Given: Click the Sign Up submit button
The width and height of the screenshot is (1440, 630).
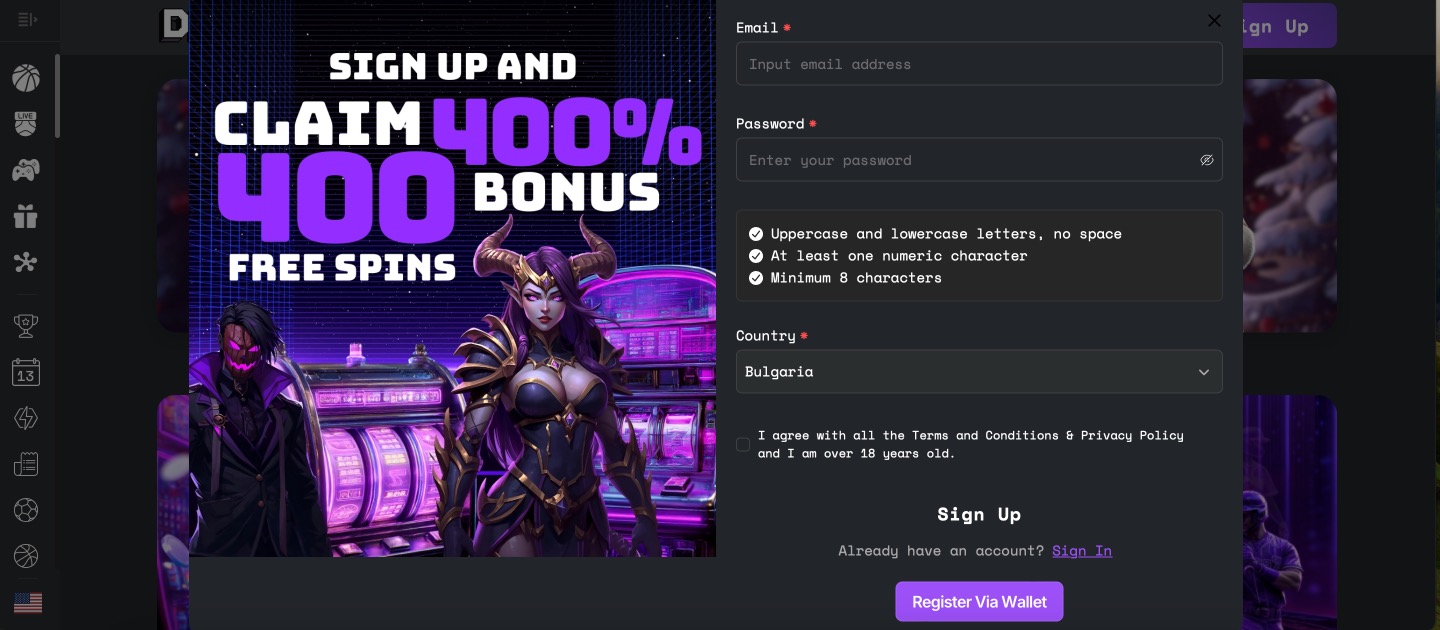Looking at the screenshot, I should click(x=979, y=514).
